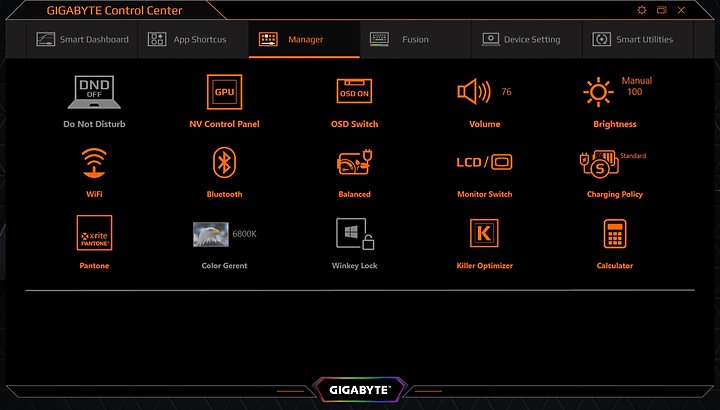720x410 pixels.
Task: Open settings gear in title bar
Action: click(x=642, y=10)
